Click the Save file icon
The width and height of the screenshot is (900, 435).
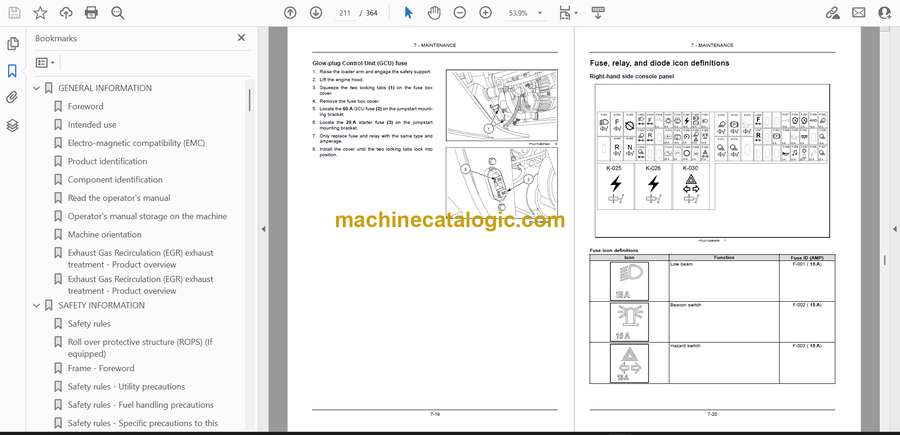click(14, 13)
